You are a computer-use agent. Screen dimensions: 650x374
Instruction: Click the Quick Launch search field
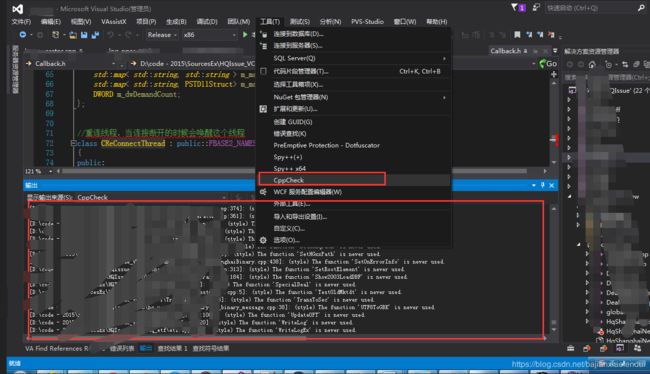click(x=590, y=7)
